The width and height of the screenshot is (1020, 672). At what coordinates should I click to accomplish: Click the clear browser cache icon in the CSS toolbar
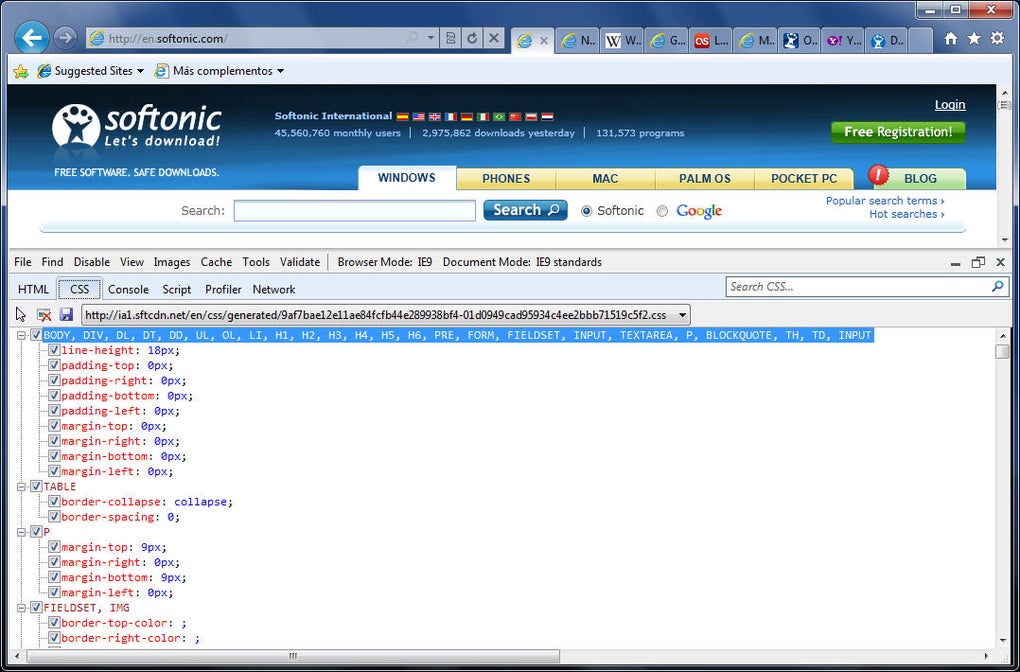(44, 315)
